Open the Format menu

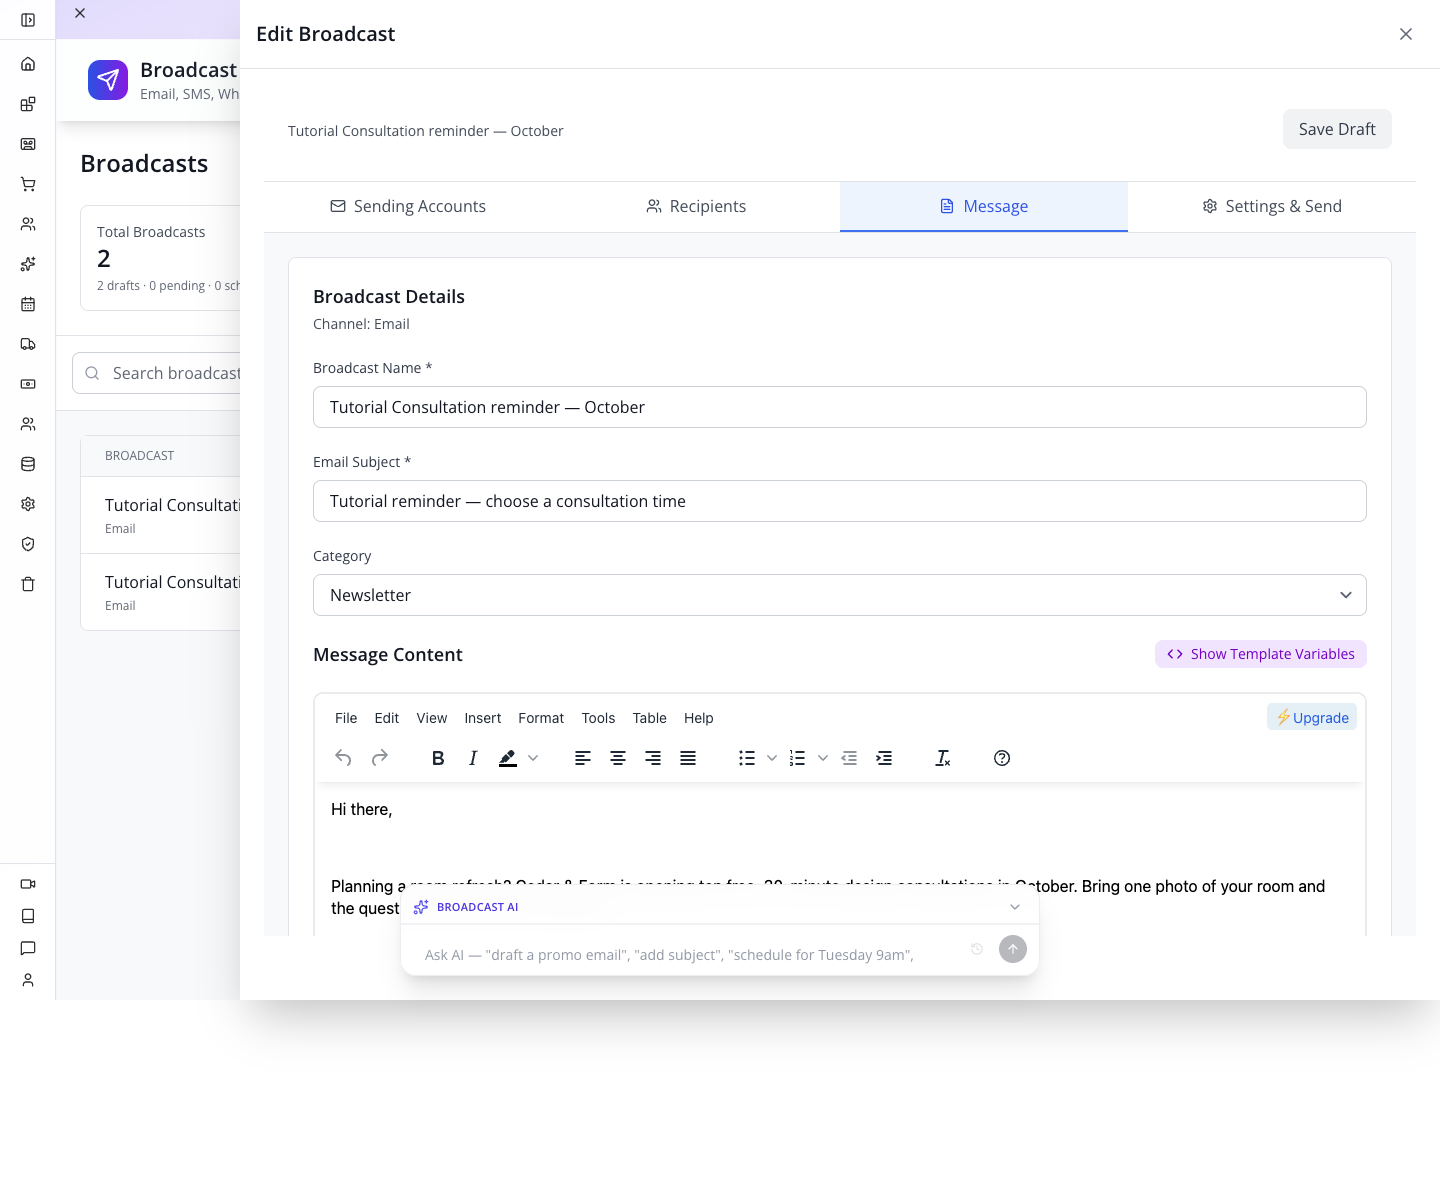tap(541, 718)
